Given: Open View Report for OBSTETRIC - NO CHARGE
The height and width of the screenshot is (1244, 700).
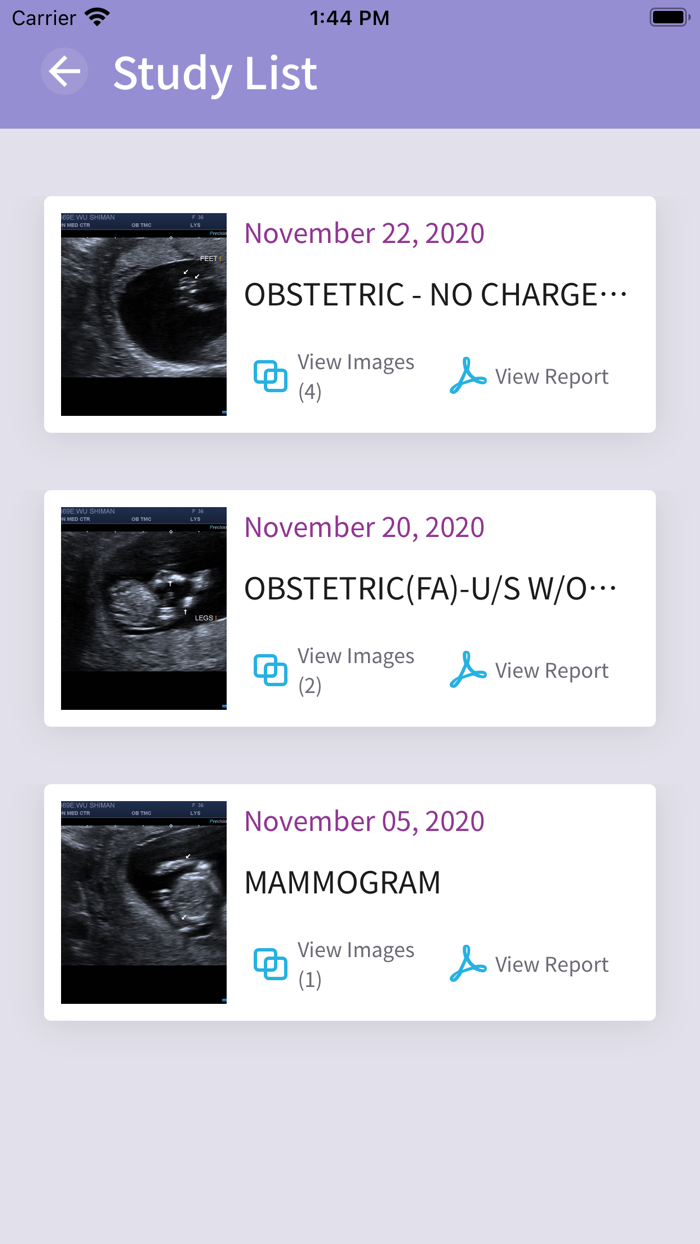Looking at the screenshot, I should [551, 376].
